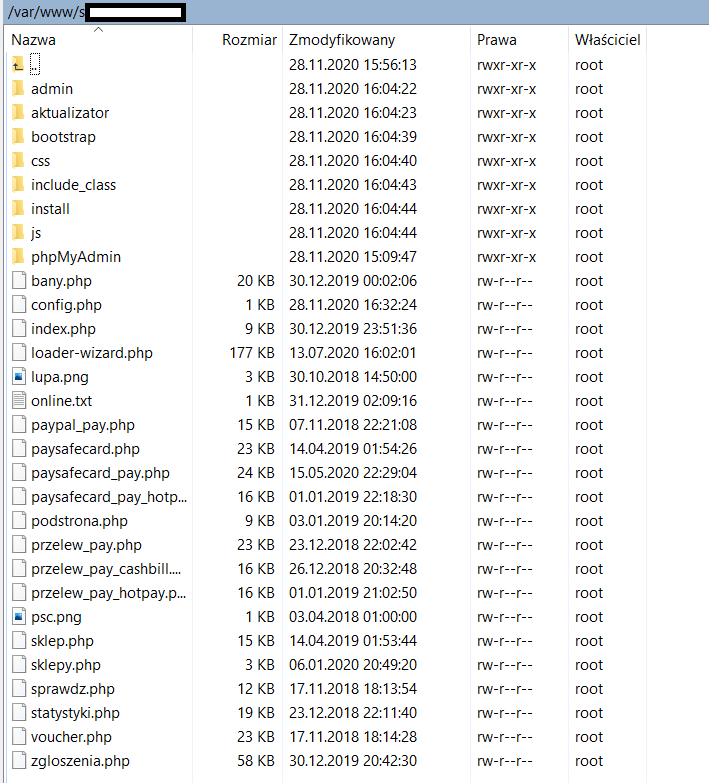709x783 pixels.
Task: Sort by Zmodyfikowany date column header
Action: pos(342,40)
